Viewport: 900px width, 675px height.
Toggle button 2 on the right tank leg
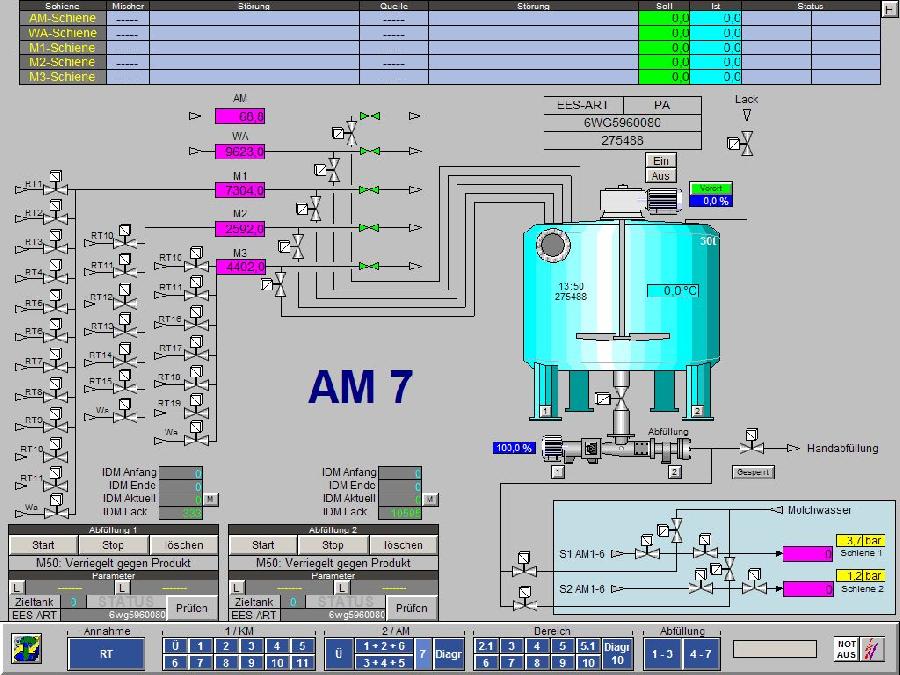click(x=697, y=411)
